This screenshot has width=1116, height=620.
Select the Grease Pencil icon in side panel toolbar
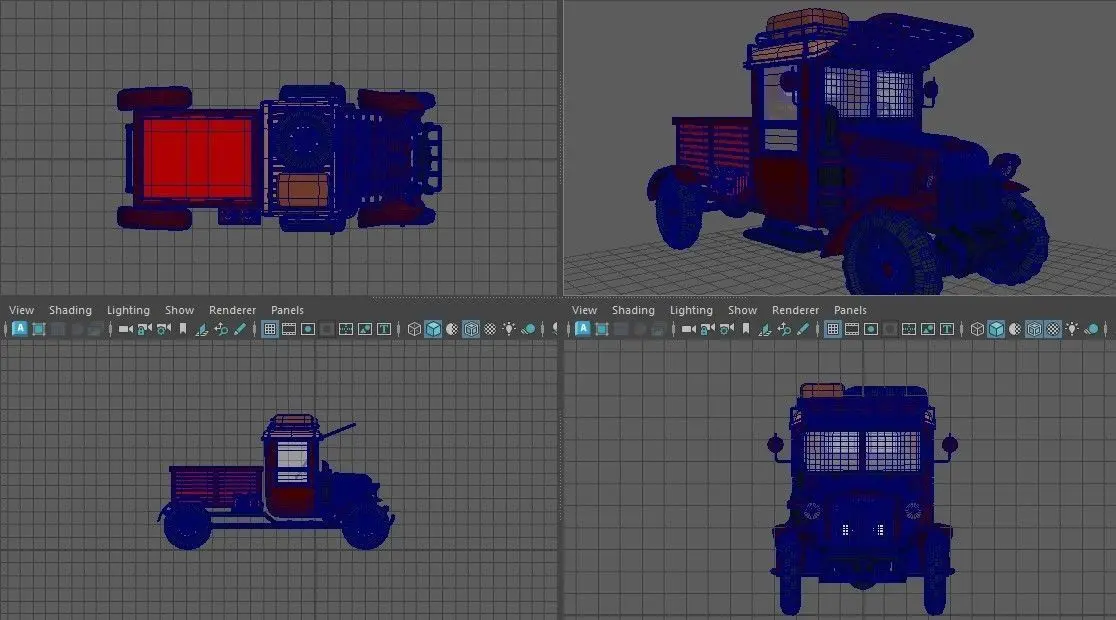click(240, 329)
